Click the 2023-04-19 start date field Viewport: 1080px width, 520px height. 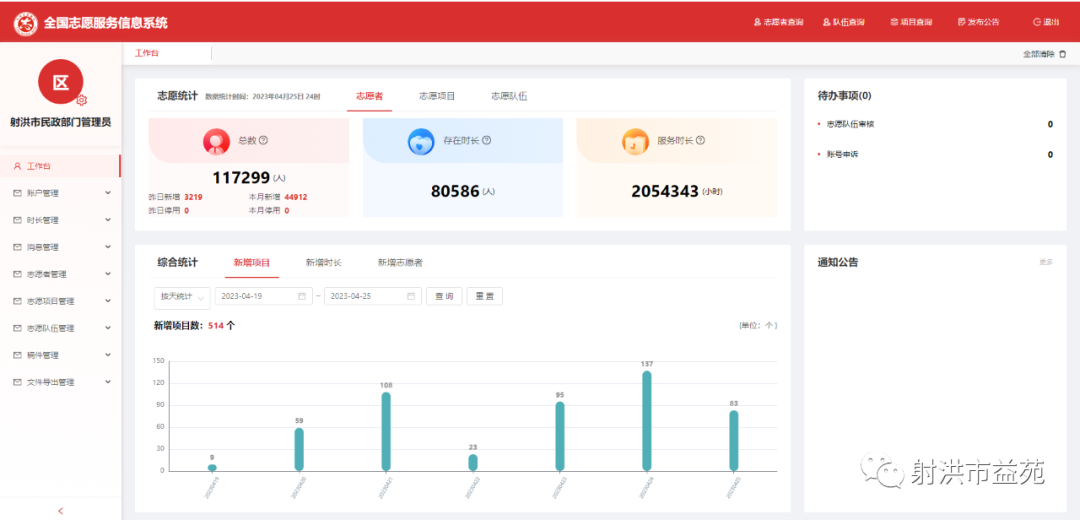pos(255,297)
